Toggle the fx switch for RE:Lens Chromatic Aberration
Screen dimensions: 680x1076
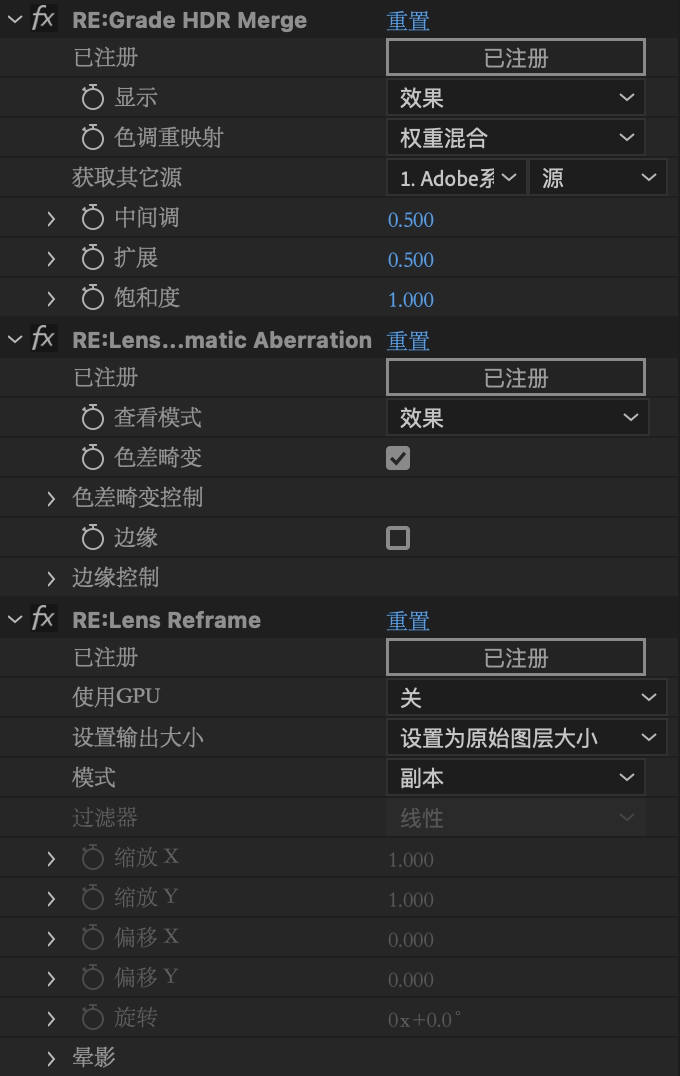click(43, 339)
